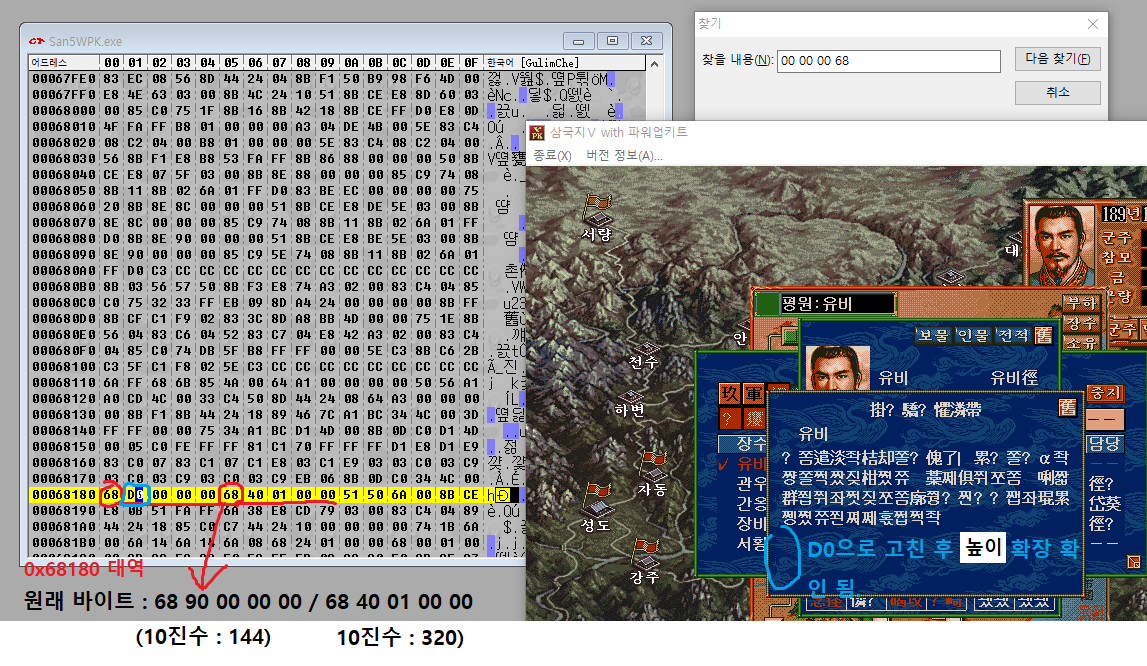Image resolution: width=1147 pixels, height=666 pixels.
Task: Open the 버전 정보(A)... menu
Action: 624,155
